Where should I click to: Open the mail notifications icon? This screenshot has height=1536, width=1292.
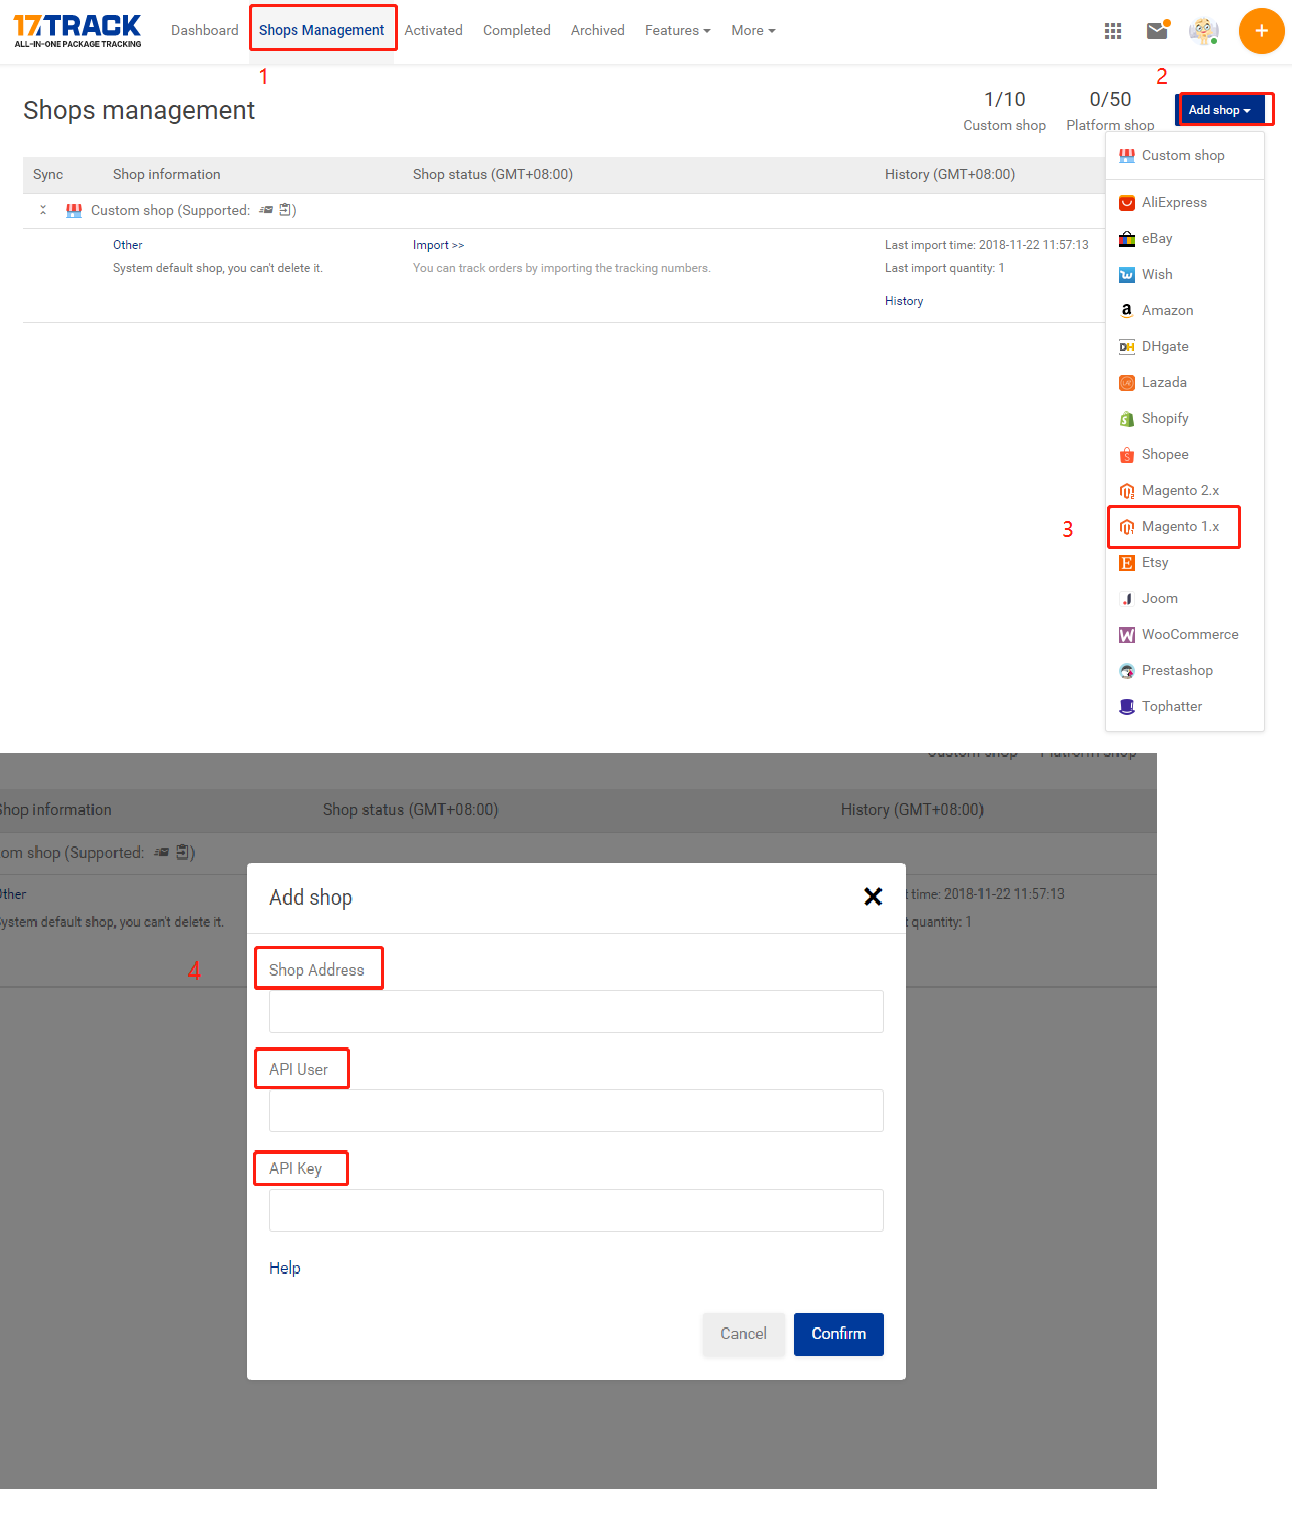(x=1157, y=30)
